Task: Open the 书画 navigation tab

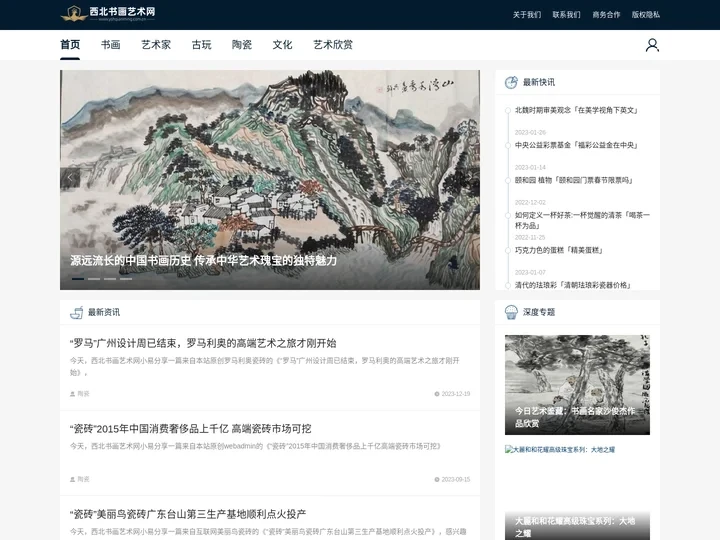Action: click(x=111, y=45)
